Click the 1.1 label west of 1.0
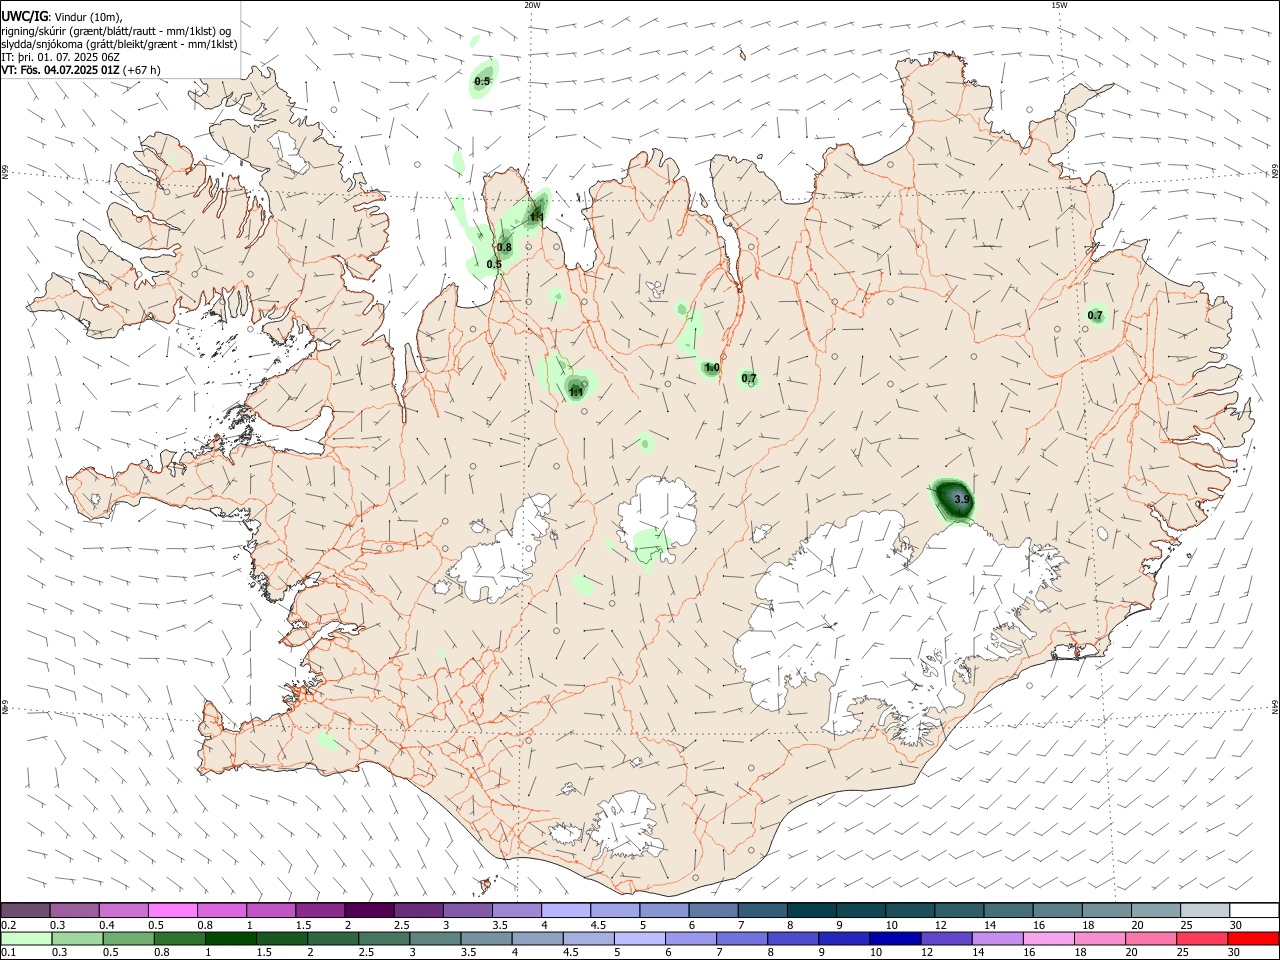 pos(576,393)
